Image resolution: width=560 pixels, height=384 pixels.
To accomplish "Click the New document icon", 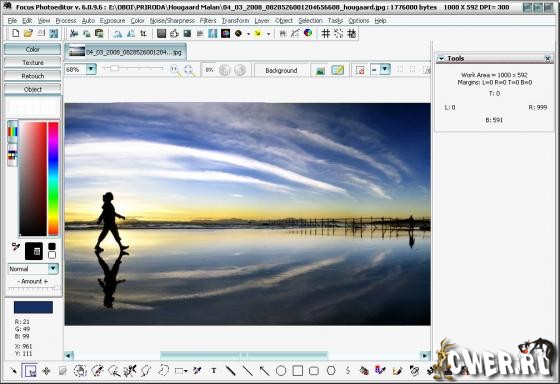I will 15,34.
